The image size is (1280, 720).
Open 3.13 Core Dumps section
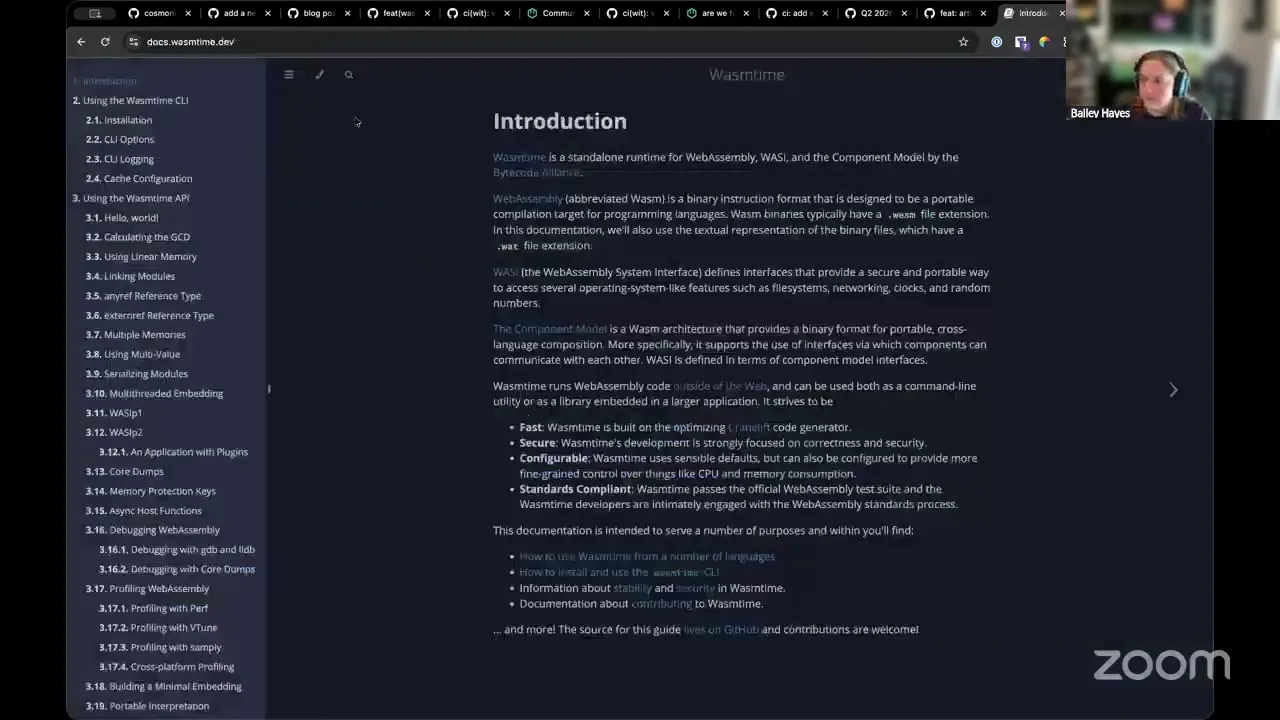(x=125, y=471)
